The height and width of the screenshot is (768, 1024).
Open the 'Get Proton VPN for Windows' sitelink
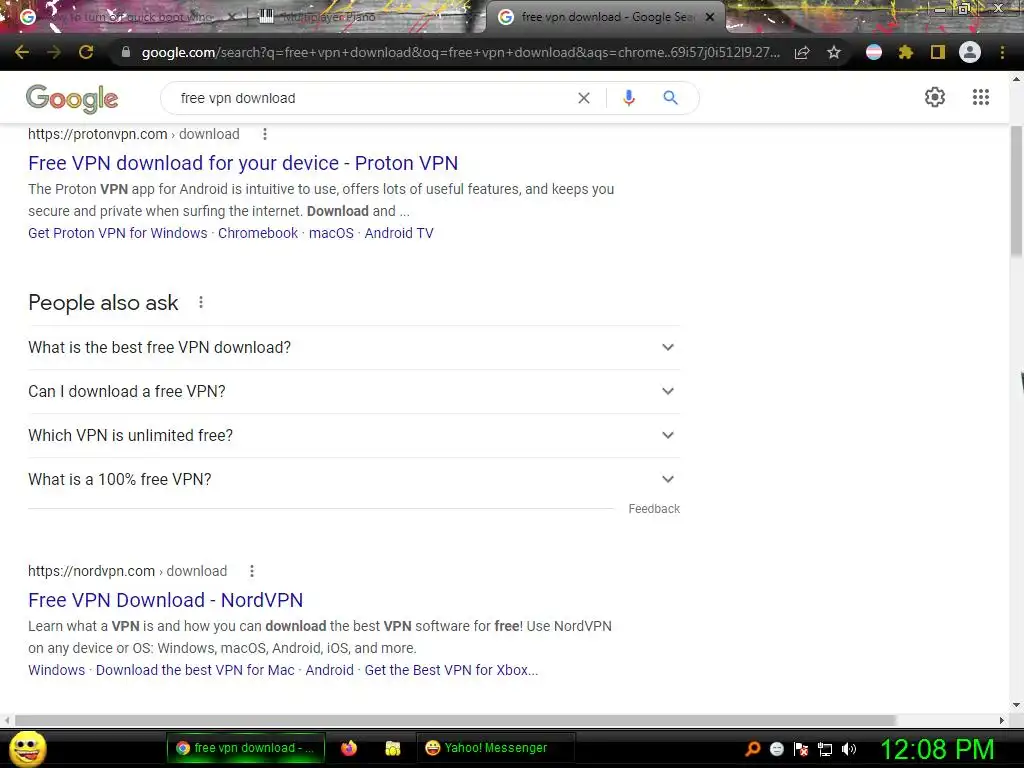(x=118, y=233)
